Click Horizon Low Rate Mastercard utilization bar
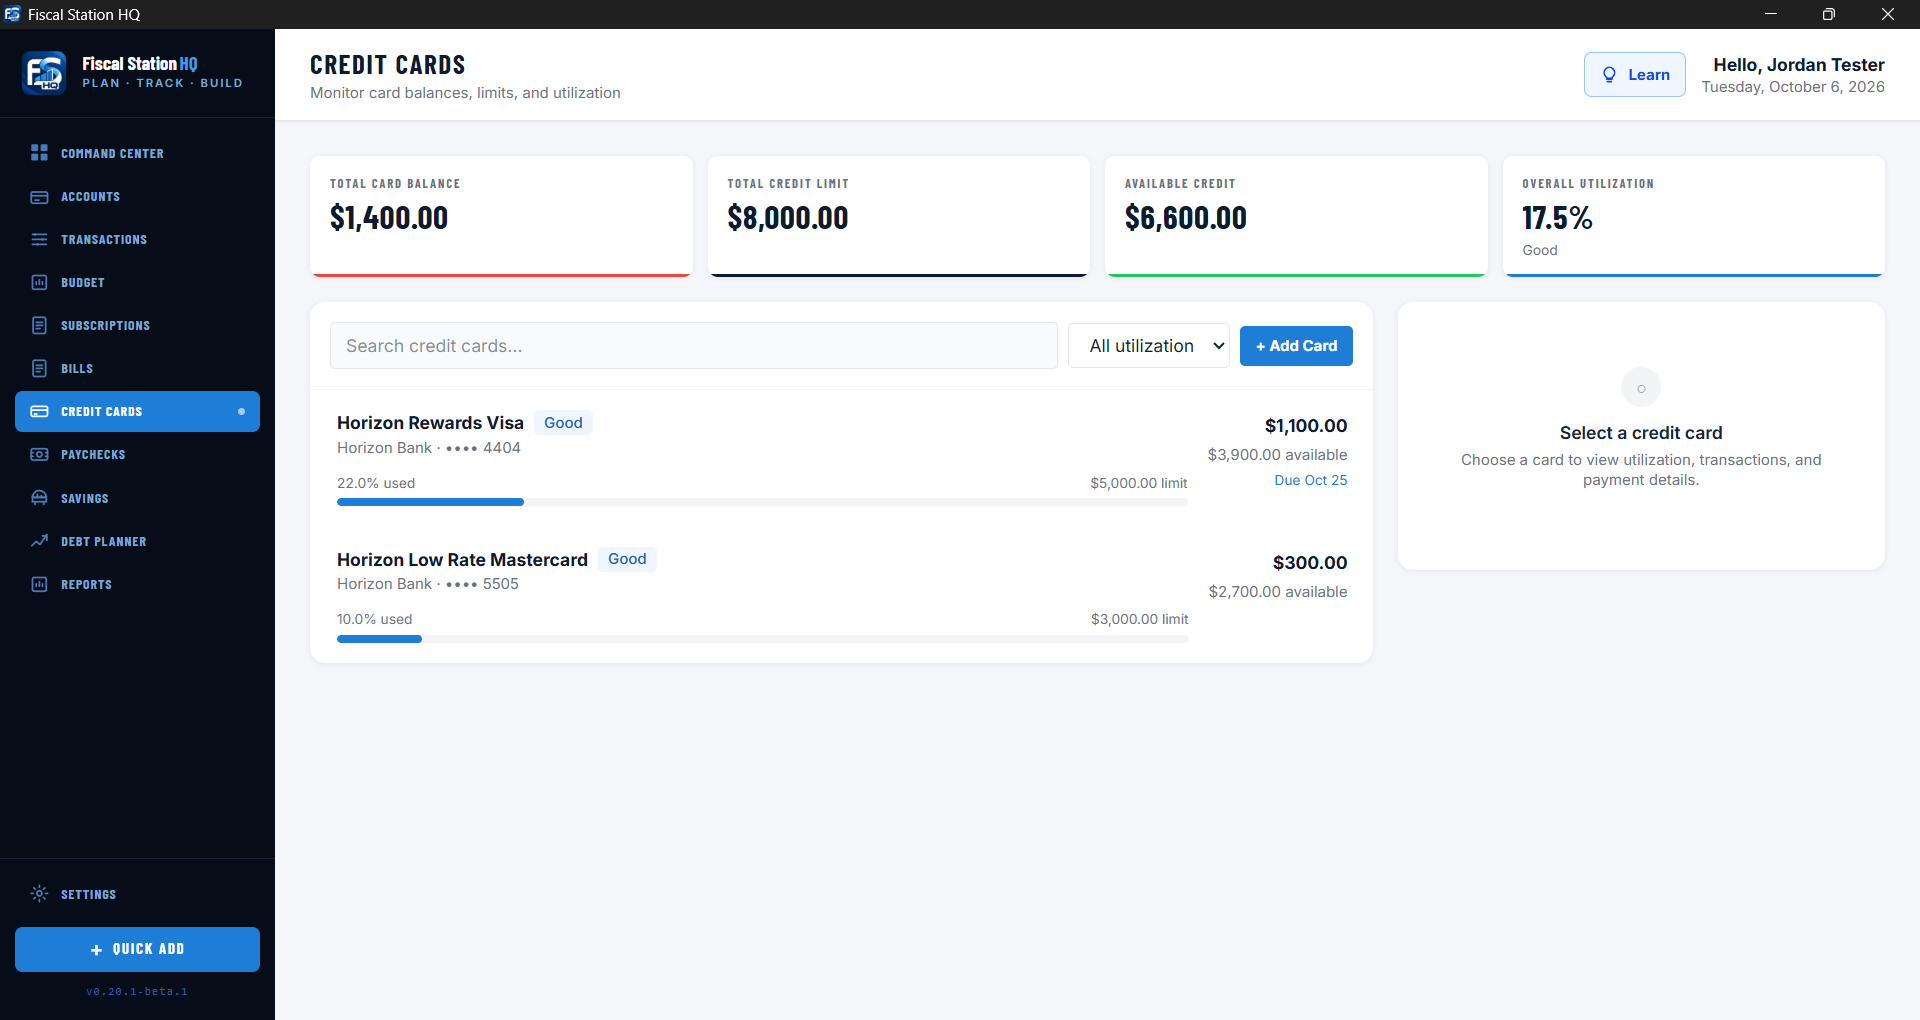 762,639
